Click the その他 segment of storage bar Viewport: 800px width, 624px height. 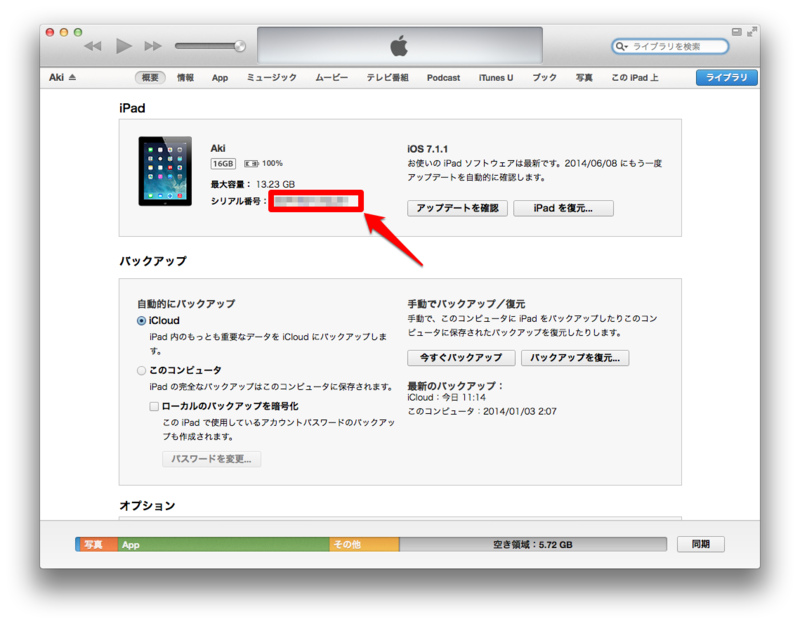coord(364,544)
